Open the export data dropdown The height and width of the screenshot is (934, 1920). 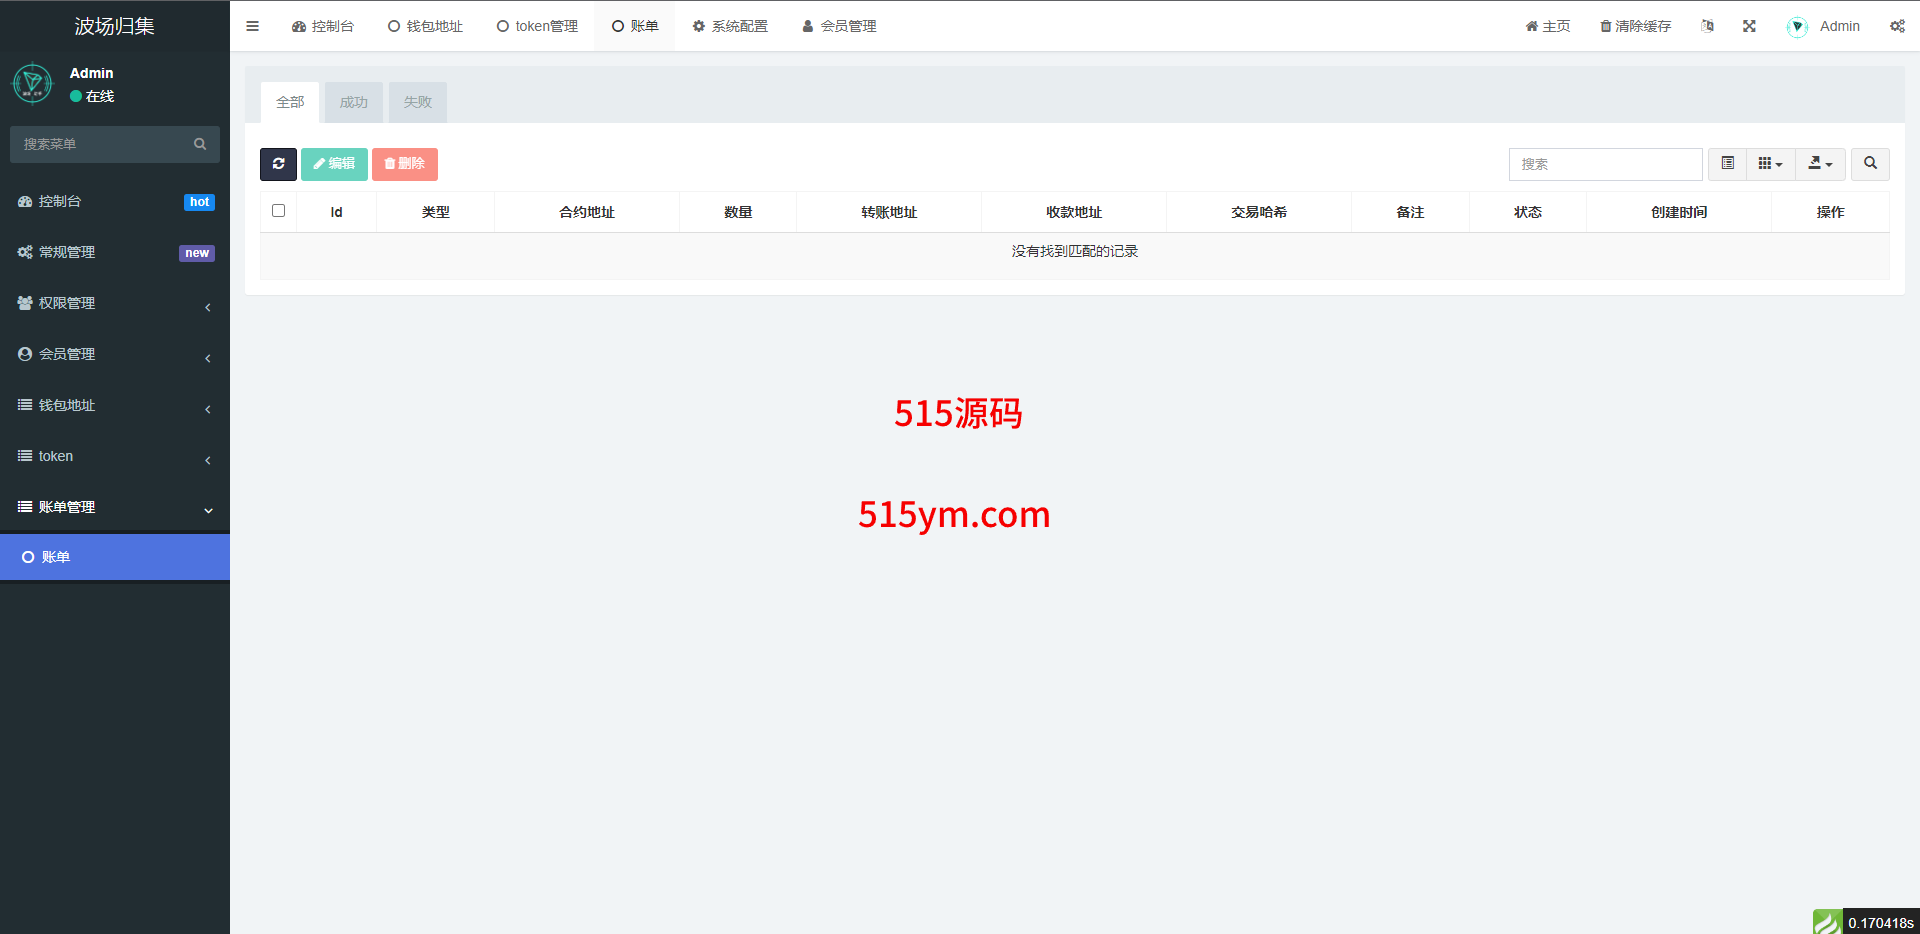tap(1820, 164)
